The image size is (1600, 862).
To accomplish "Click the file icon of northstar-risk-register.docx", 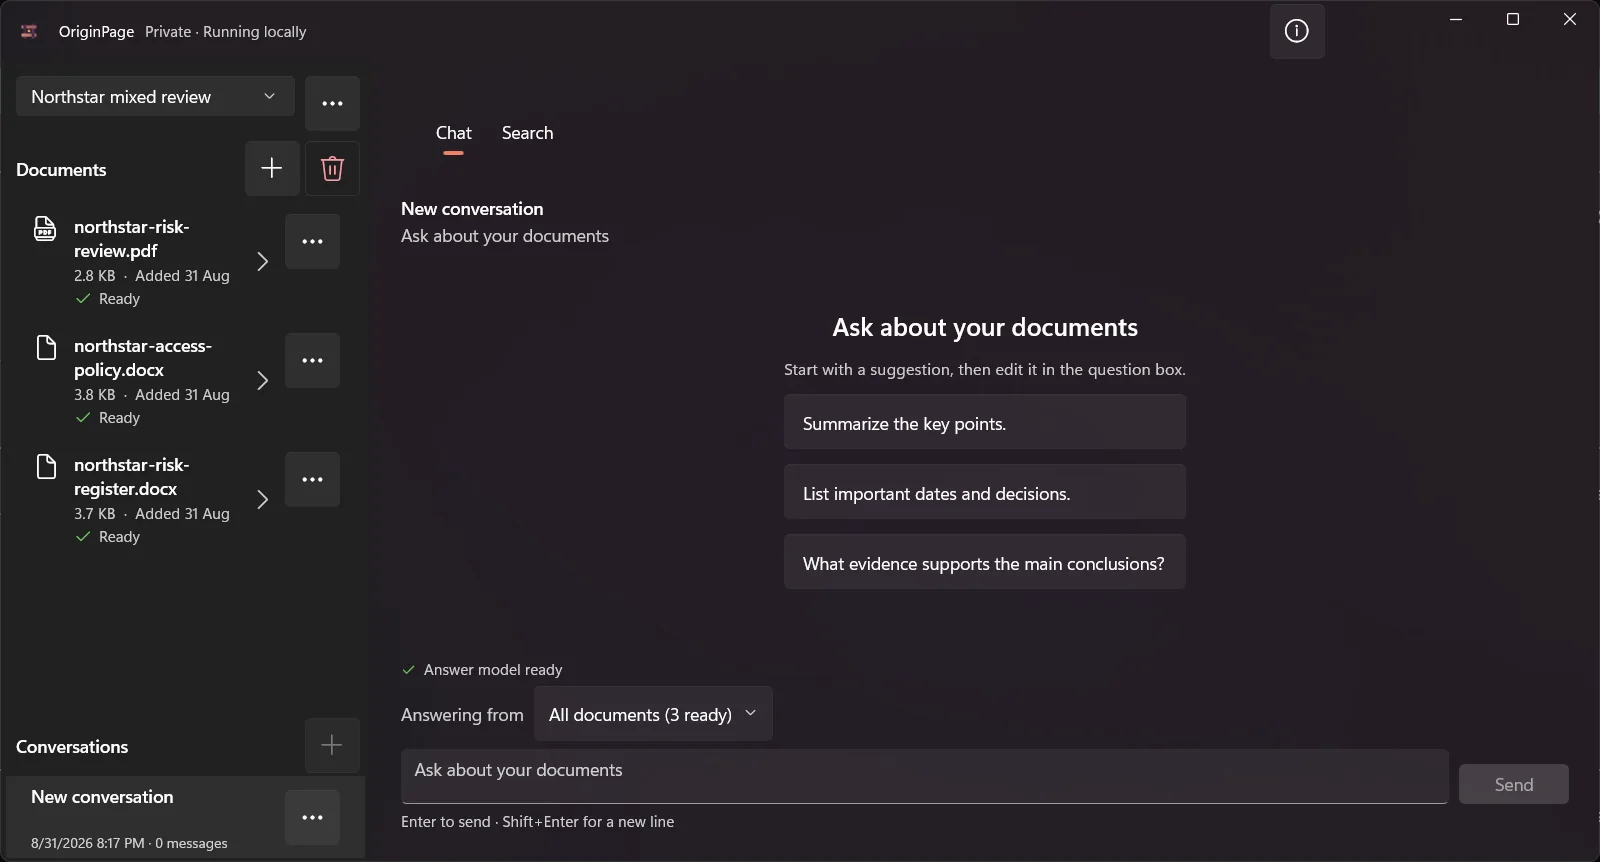I will [45, 466].
